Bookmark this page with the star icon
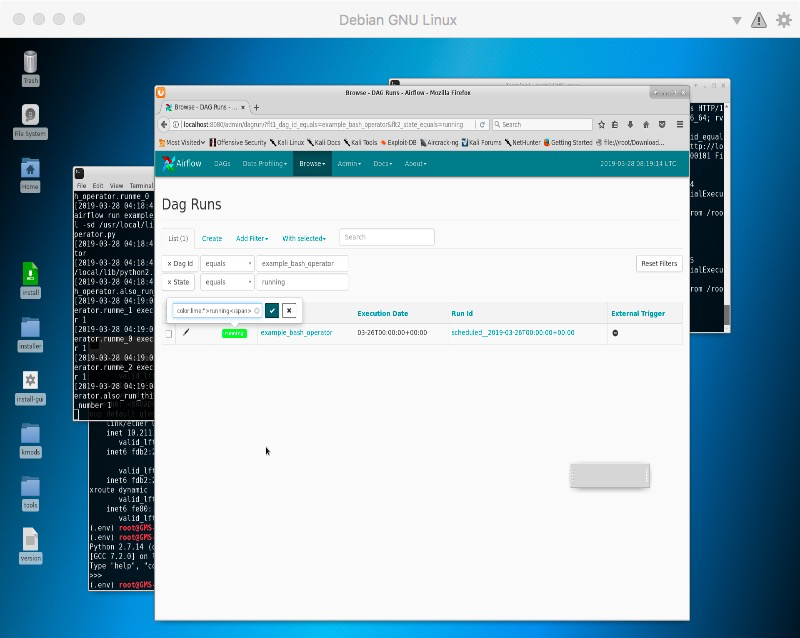The image size is (800, 638). click(602, 125)
